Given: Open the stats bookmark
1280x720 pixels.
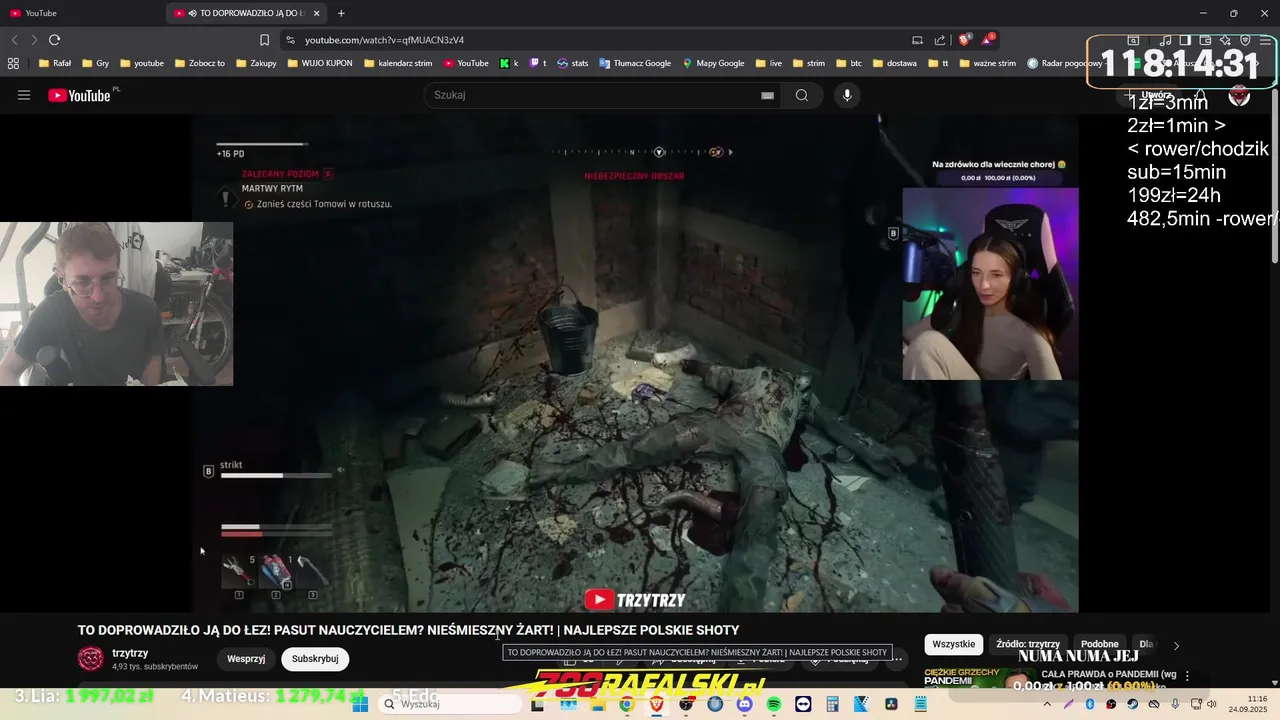Looking at the screenshot, I should point(572,63).
